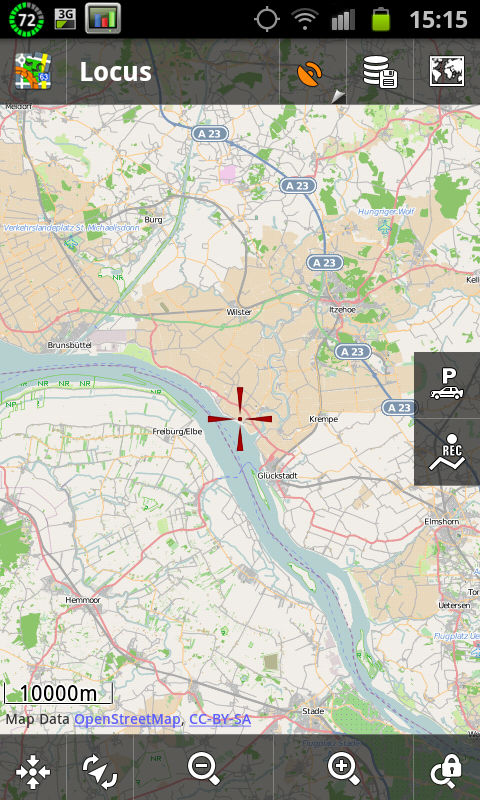This screenshot has width=480, height=800.
Task: Tap the 10000m map scale bar
Action: click(x=58, y=693)
